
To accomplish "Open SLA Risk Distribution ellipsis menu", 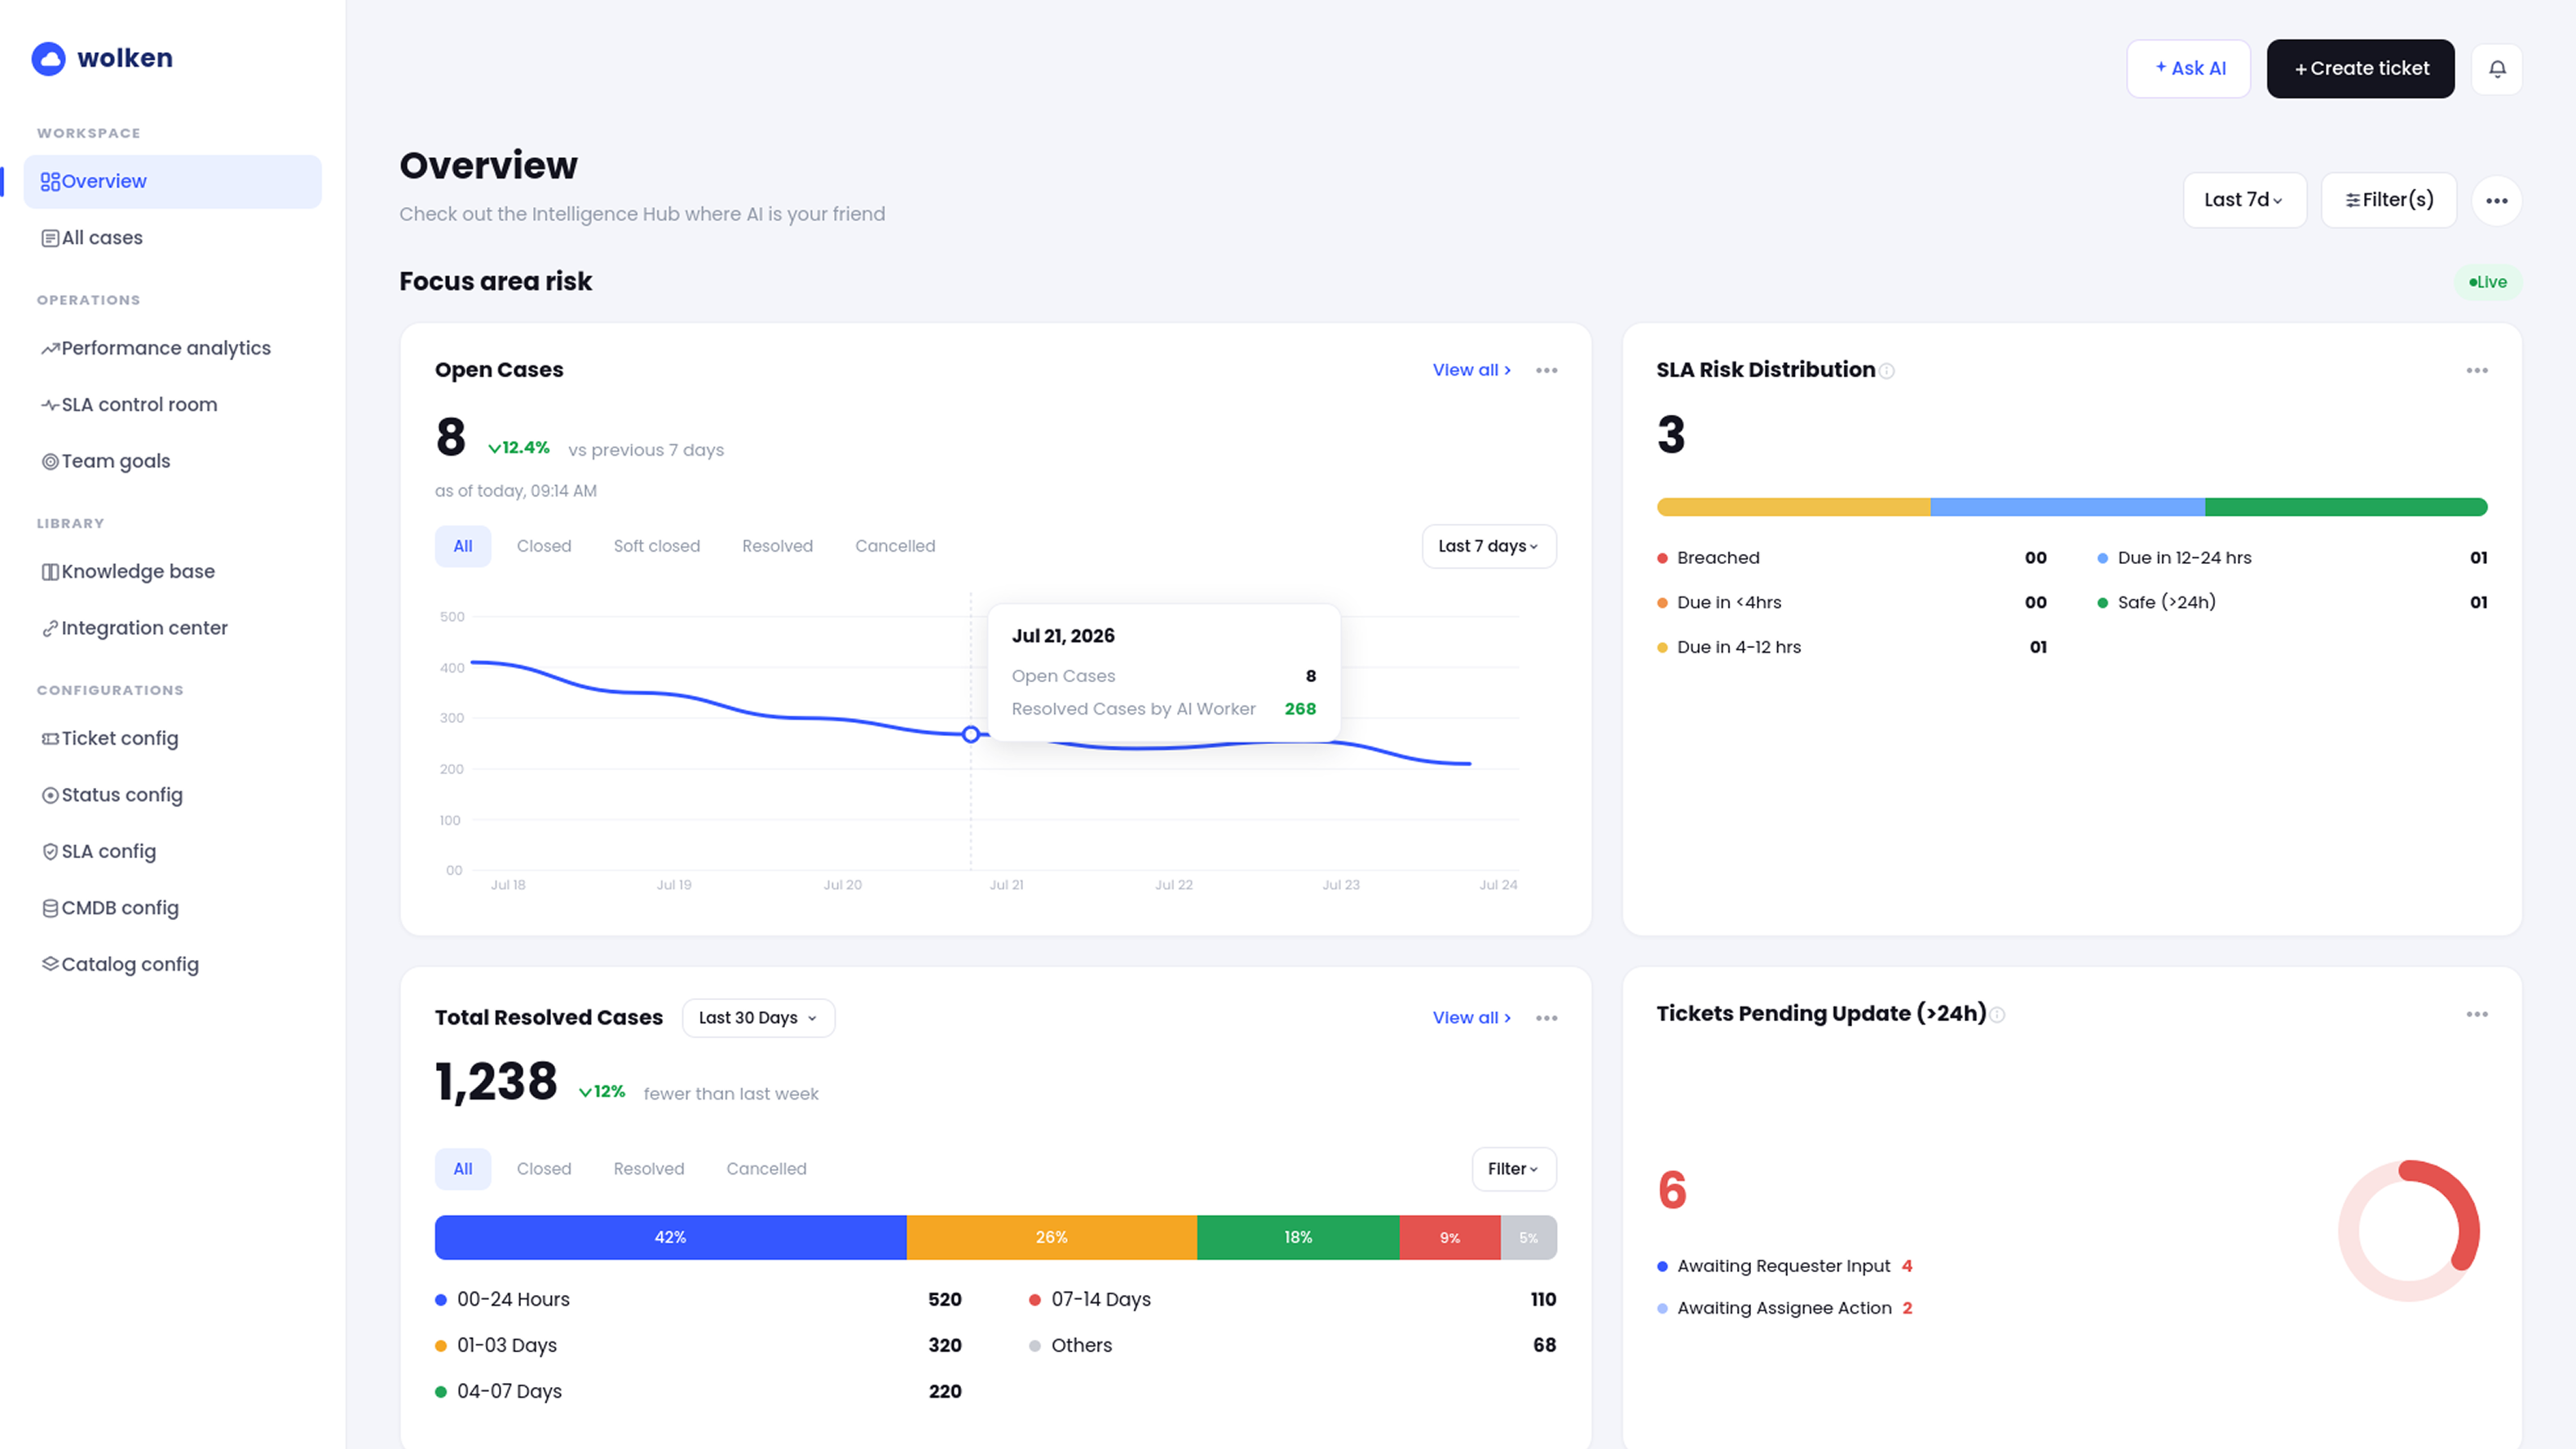I will tap(2477, 370).
